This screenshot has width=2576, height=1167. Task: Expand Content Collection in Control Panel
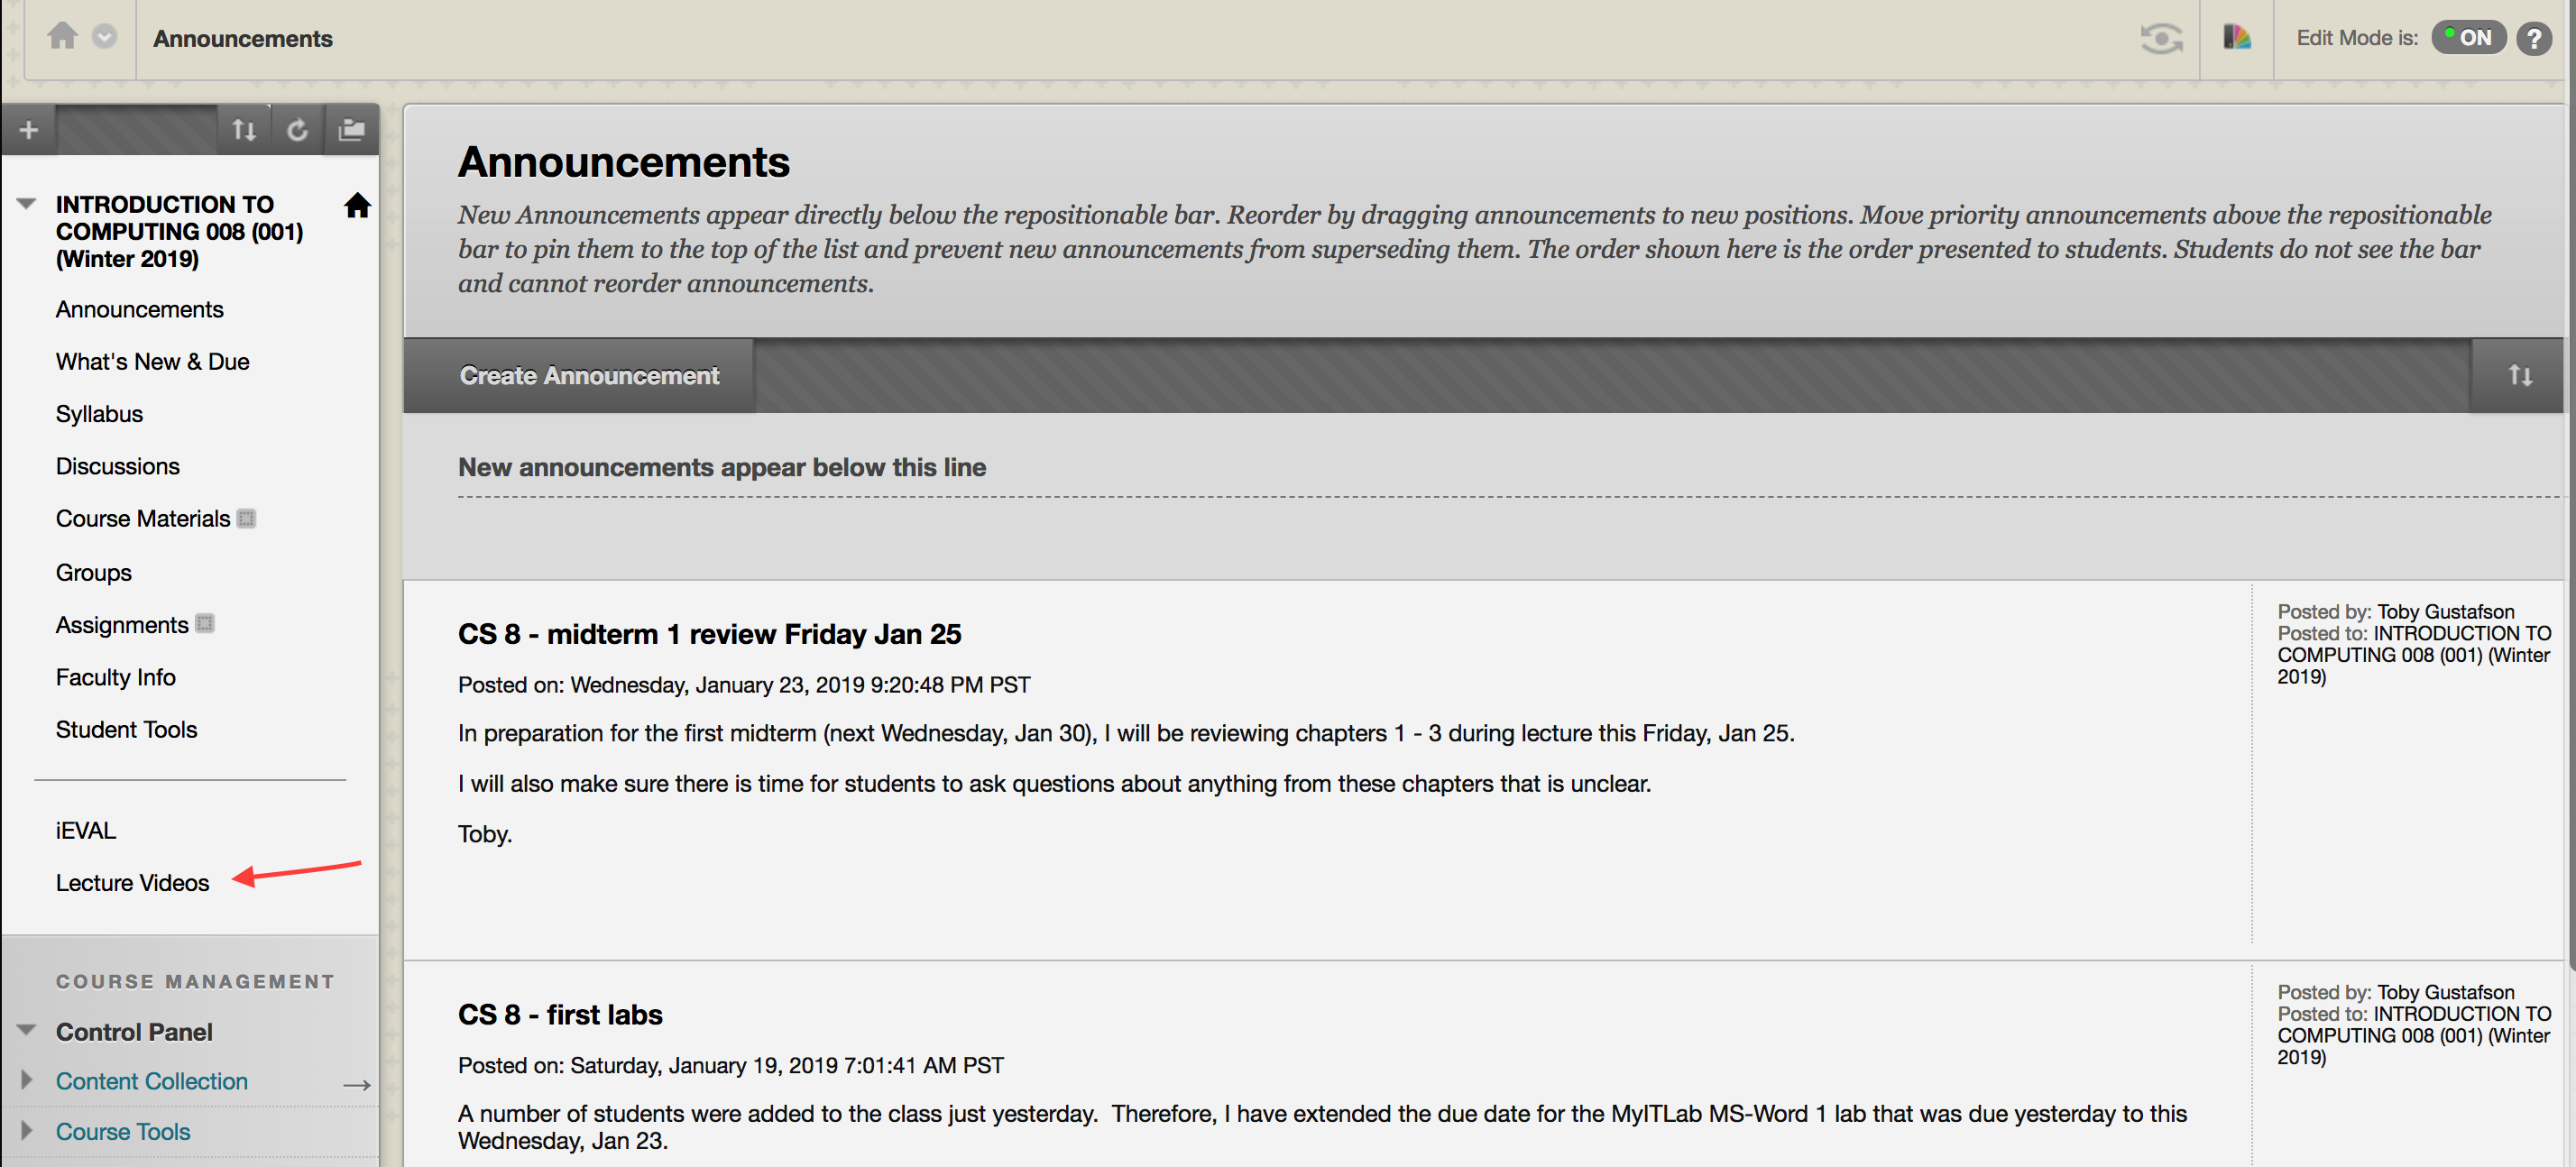tap(26, 1081)
